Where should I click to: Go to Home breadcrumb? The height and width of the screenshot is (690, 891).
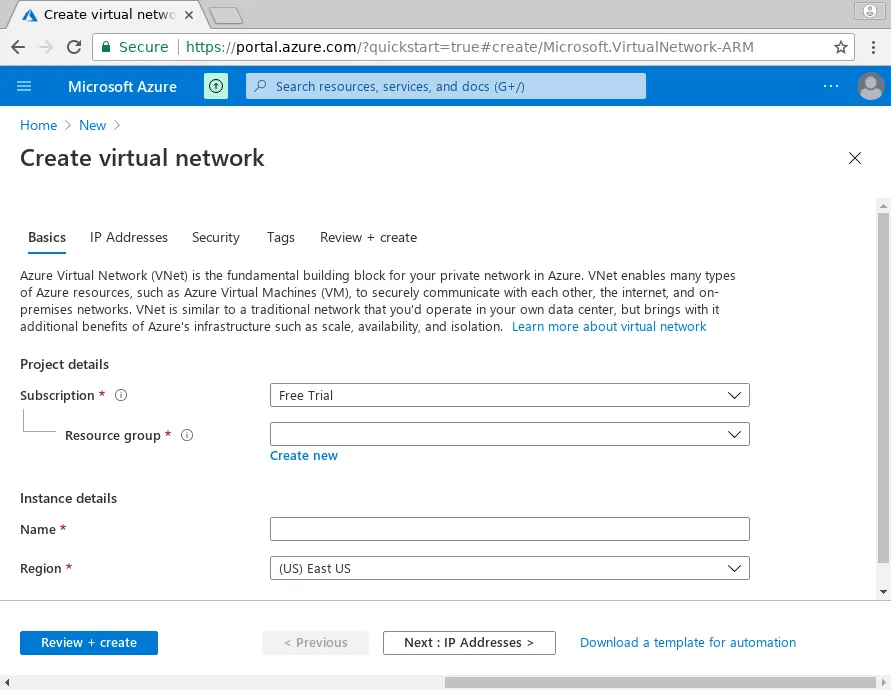pyautogui.click(x=39, y=125)
